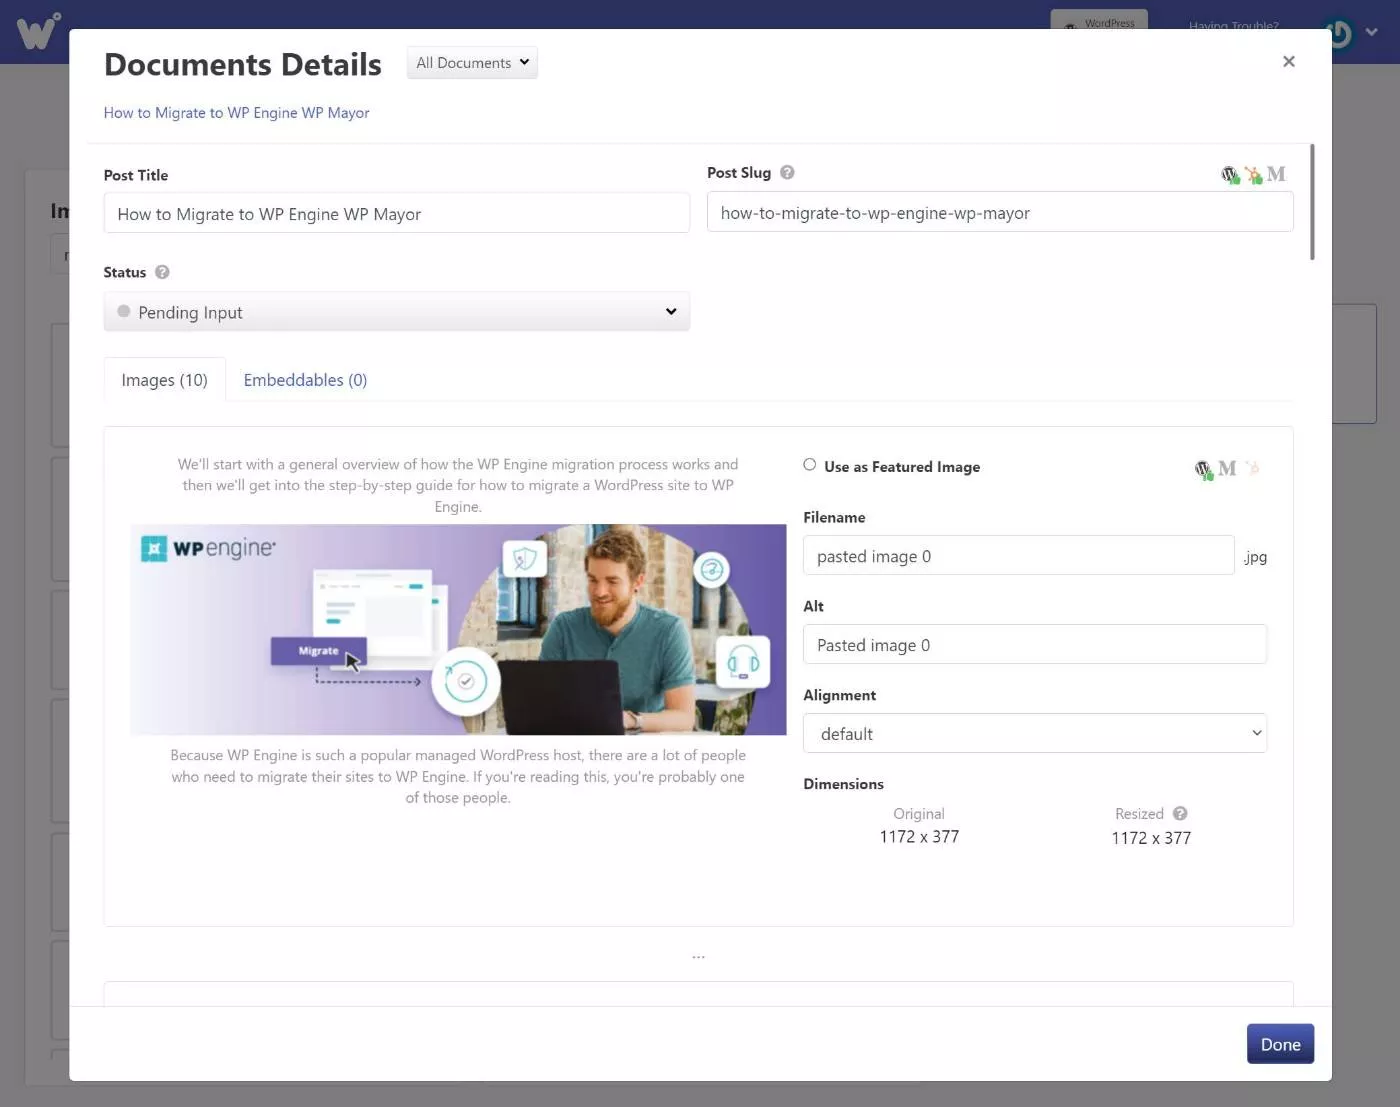Edit the Filename field with pasted image 0

coord(1019,556)
